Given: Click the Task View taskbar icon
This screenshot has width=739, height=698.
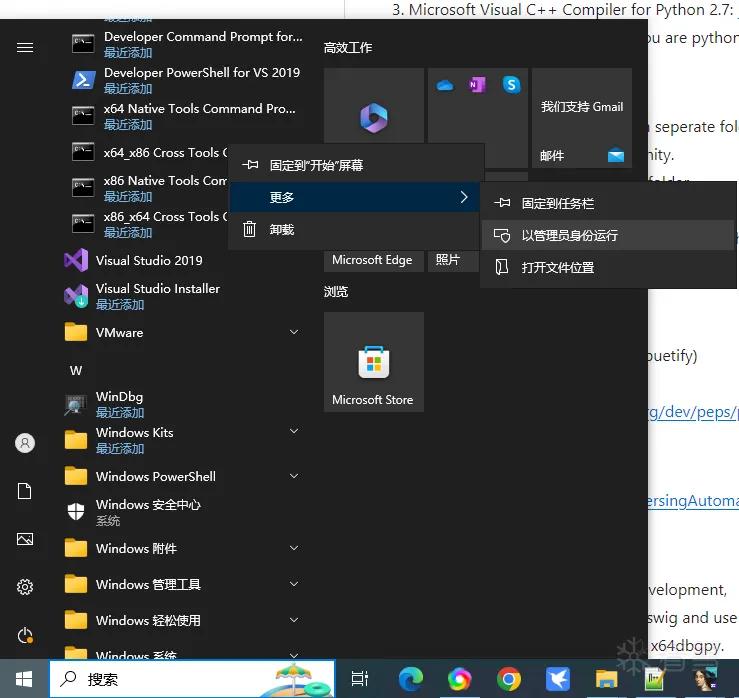Looking at the screenshot, I should pos(360,679).
